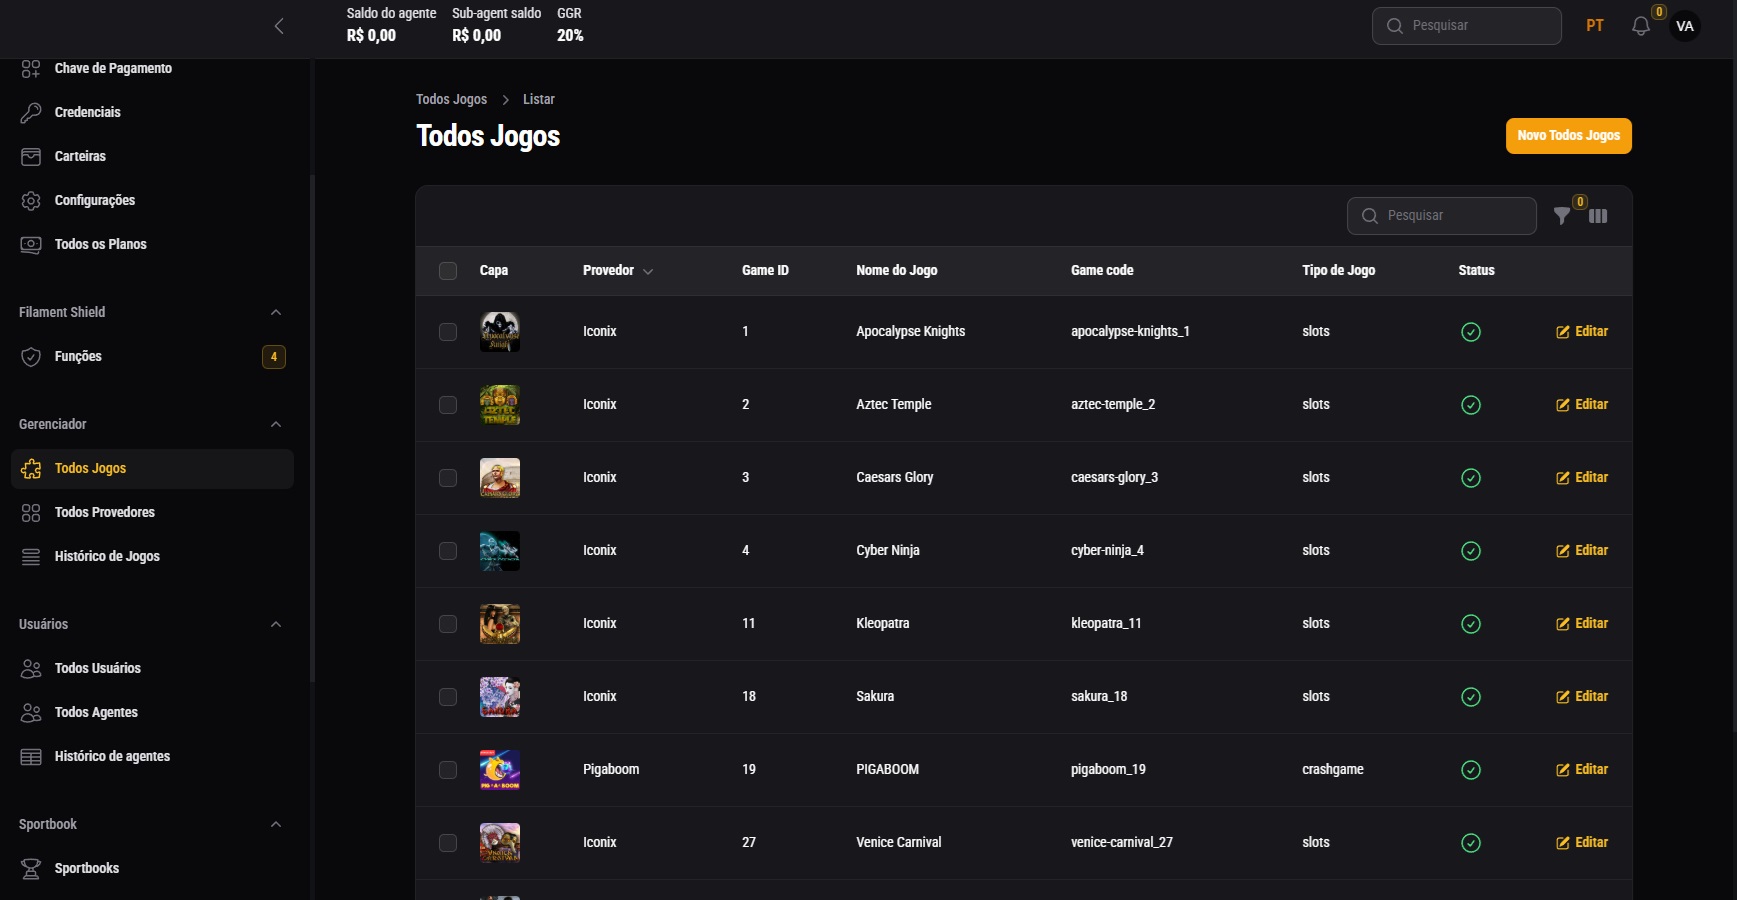
Task: Click green status check for Apocalypse Knights
Action: (x=1470, y=332)
